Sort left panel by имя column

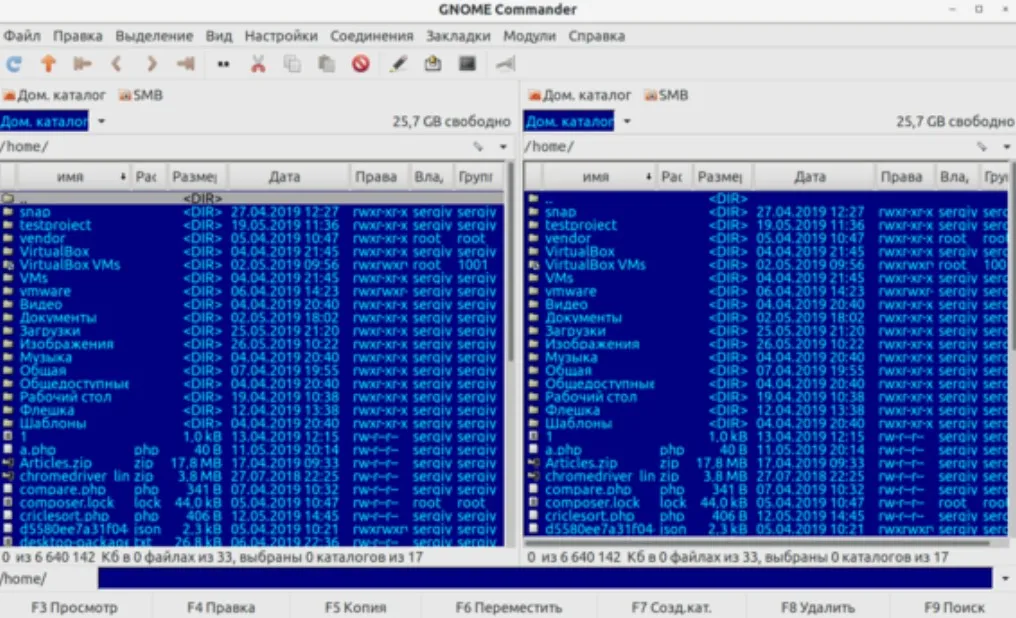click(x=73, y=176)
